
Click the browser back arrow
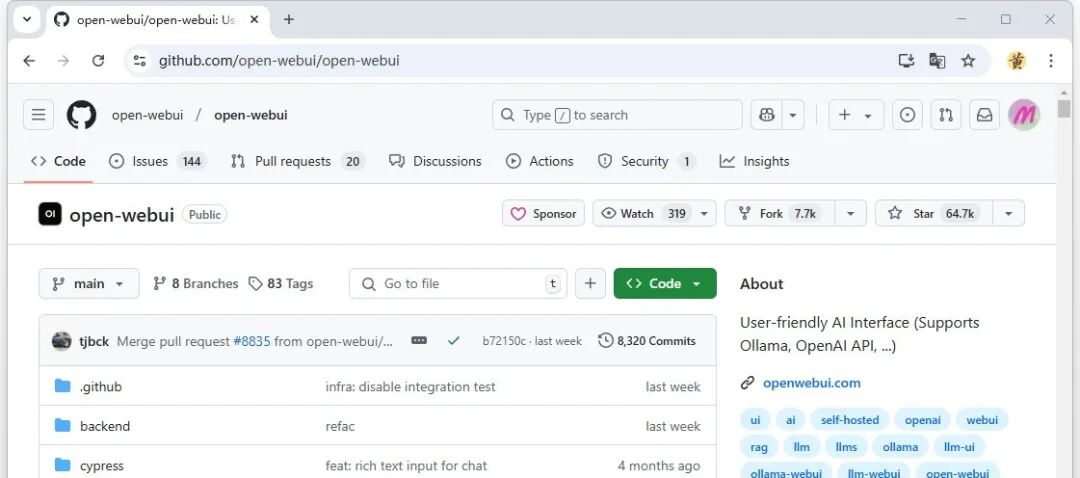(29, 61)
